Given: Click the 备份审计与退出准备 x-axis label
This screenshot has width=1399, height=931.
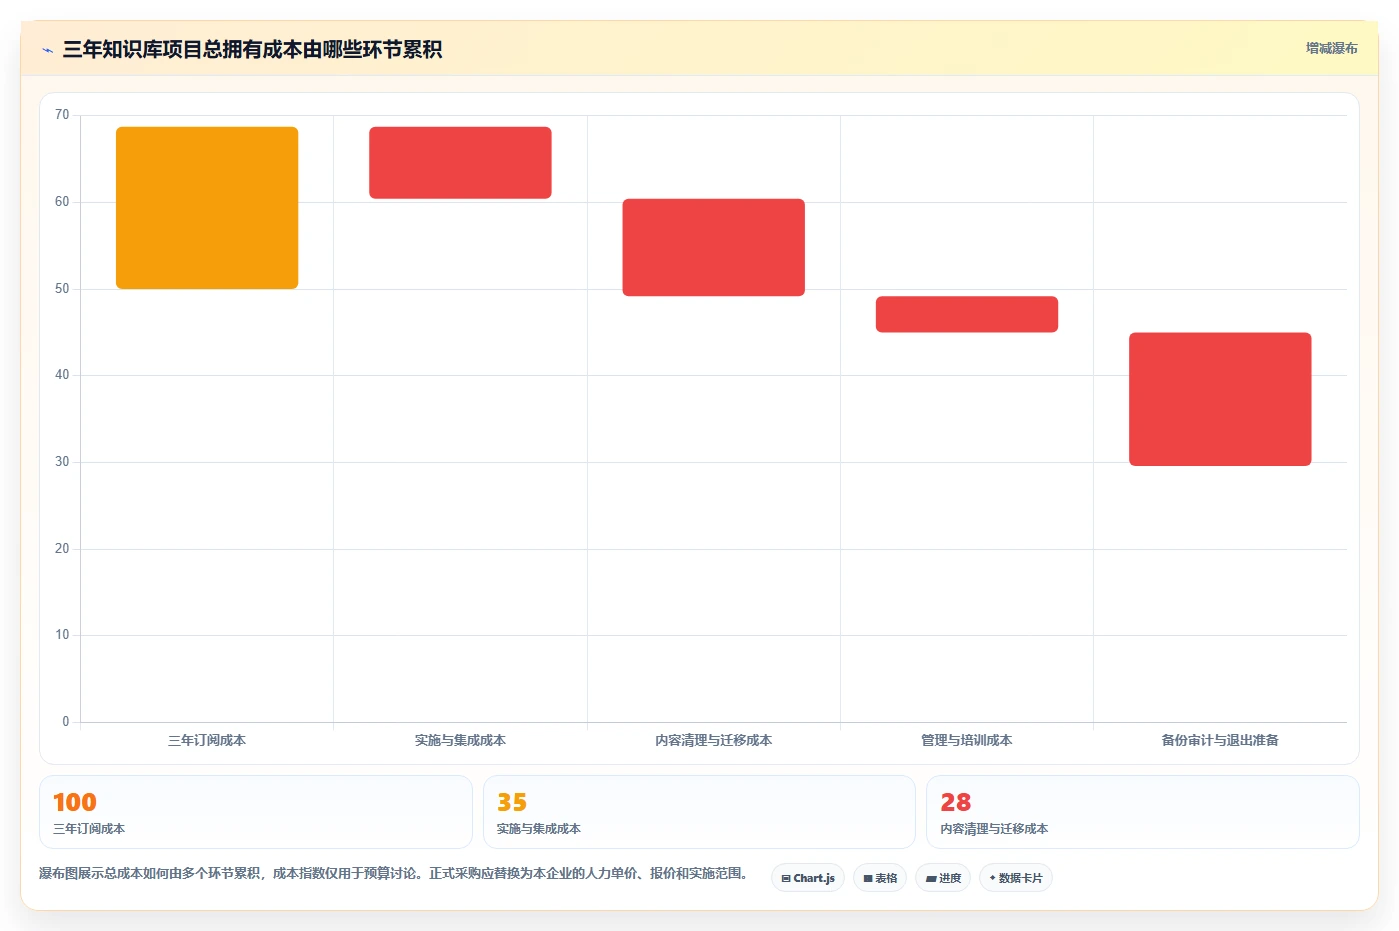Looking at the screenshot, I should tap(1220, 740).
